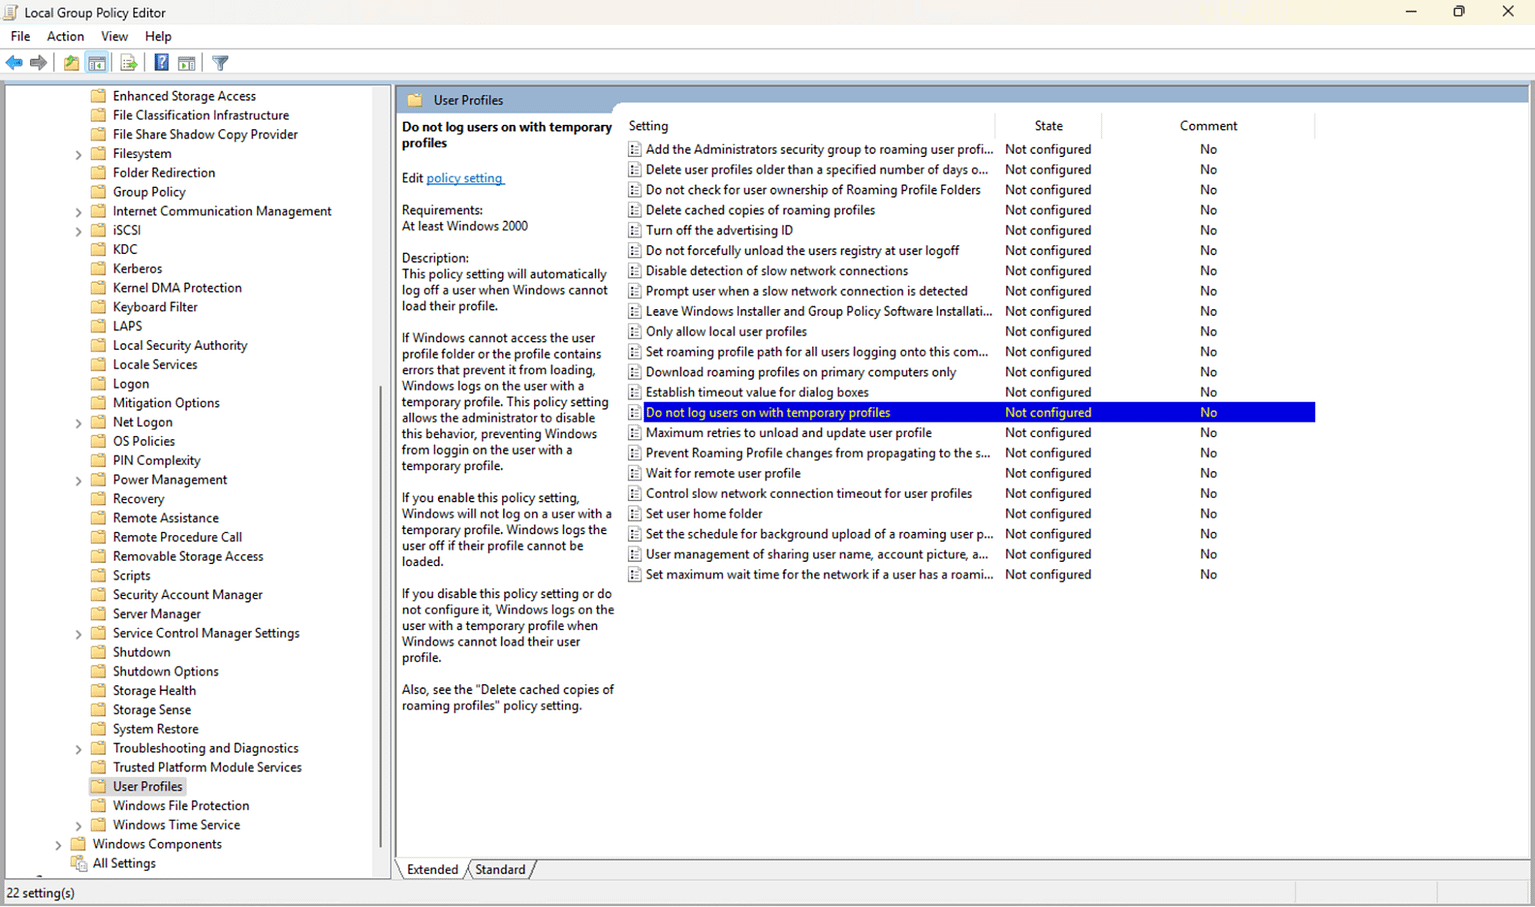Click the Export List toolbar icon
Viewport: 1535px width, 907px height.
(x=129, y=62)
